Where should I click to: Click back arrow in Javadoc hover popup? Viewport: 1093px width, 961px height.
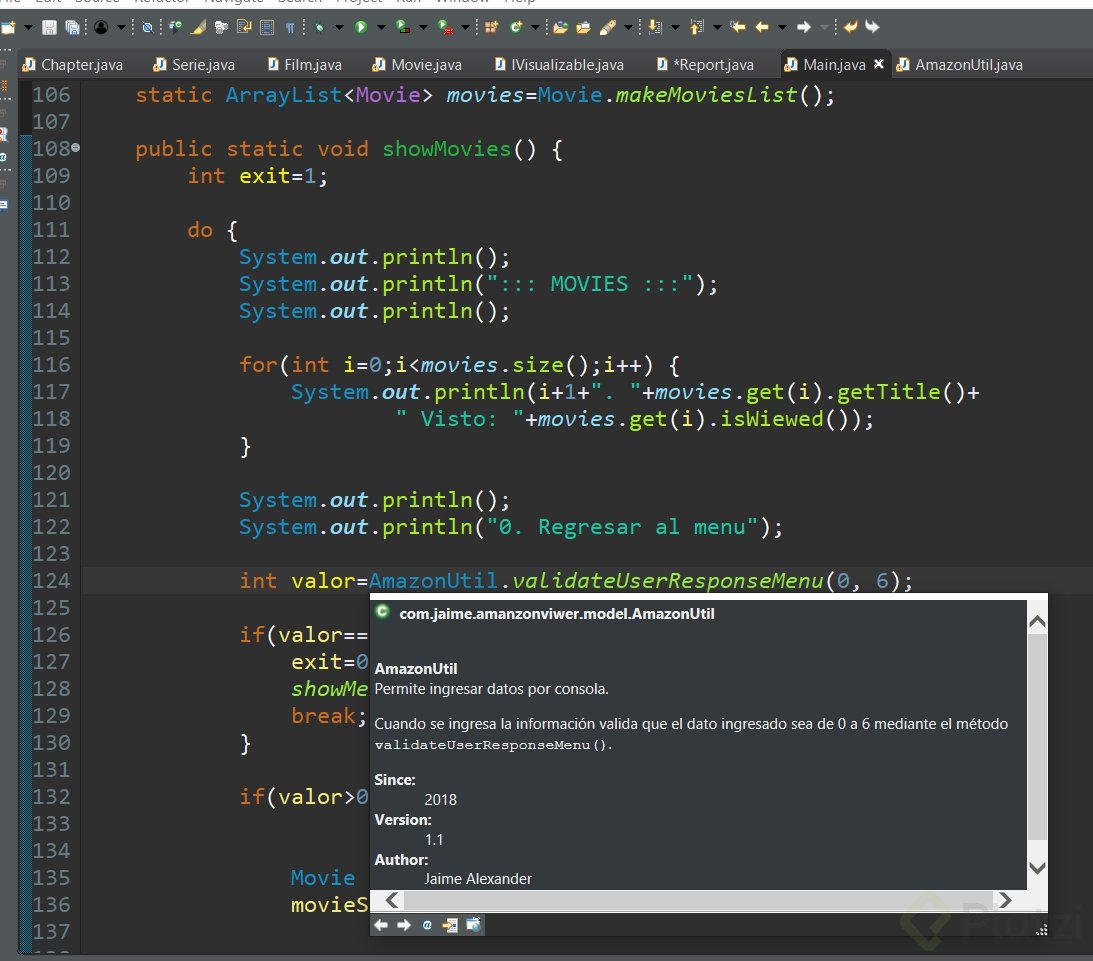(x=381, y=925)
